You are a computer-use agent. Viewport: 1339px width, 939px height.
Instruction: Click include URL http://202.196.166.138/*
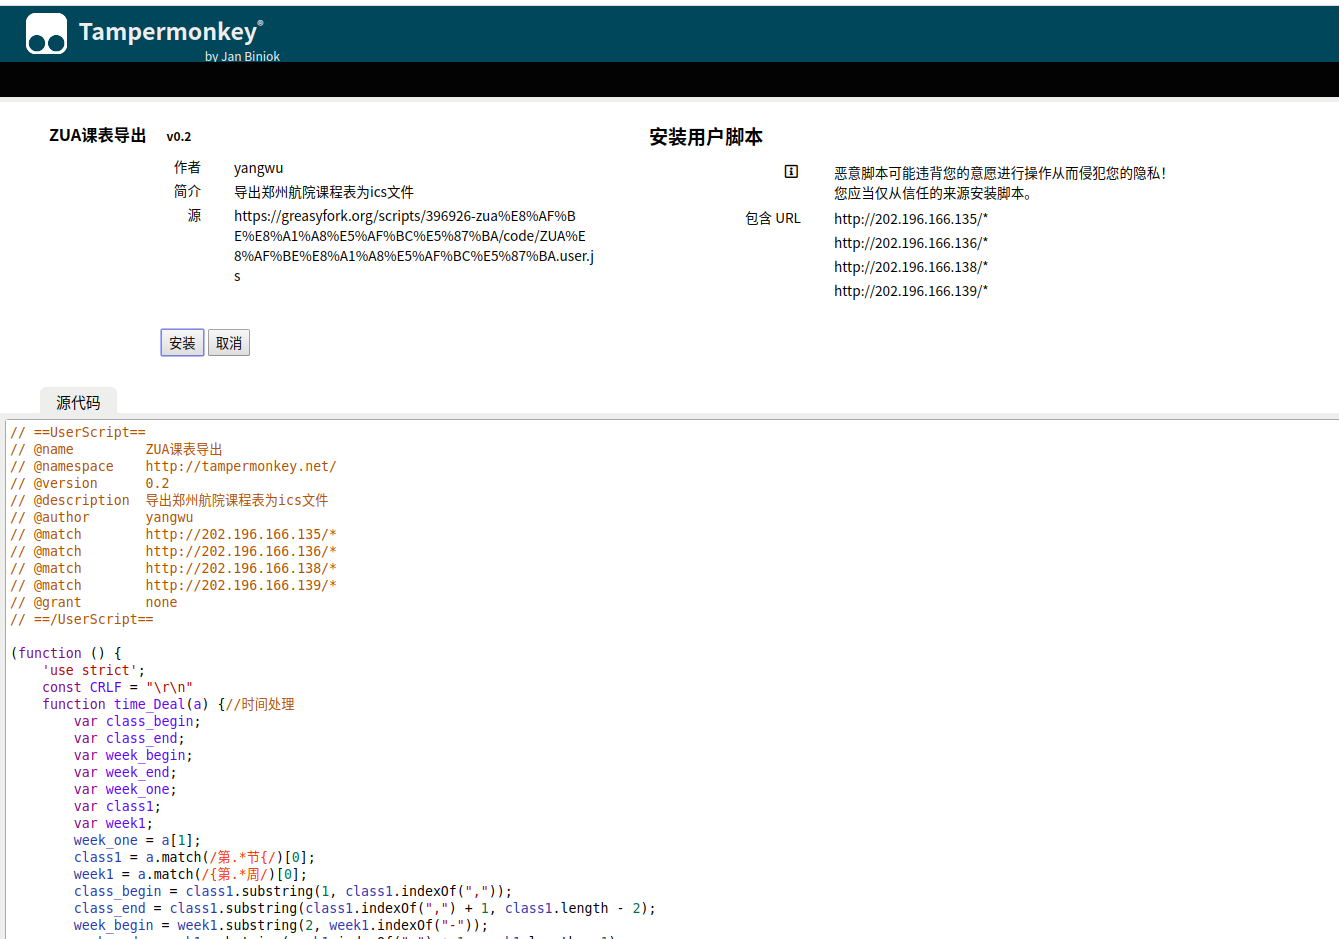click(911, 267)
